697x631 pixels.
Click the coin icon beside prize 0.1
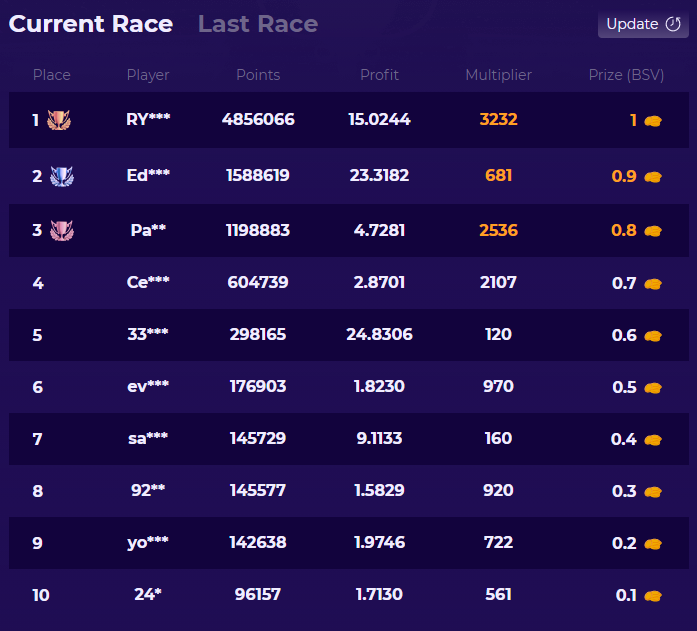click(653, 596)
